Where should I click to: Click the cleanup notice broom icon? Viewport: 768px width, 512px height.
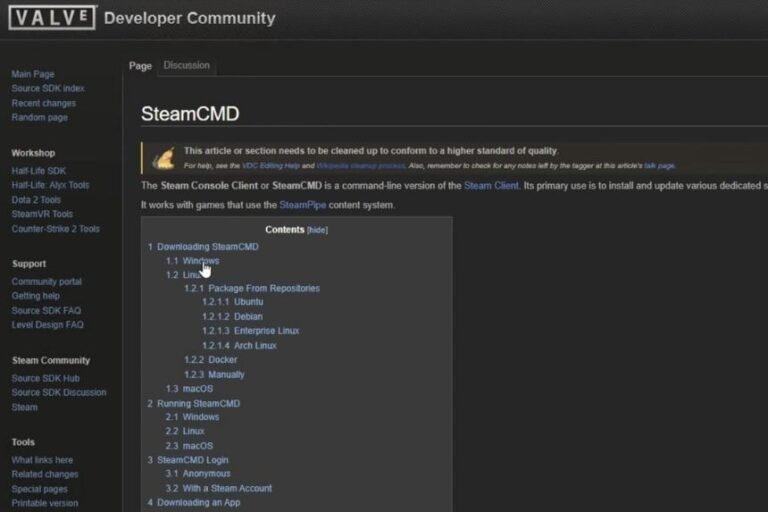(x=164, y=158)
